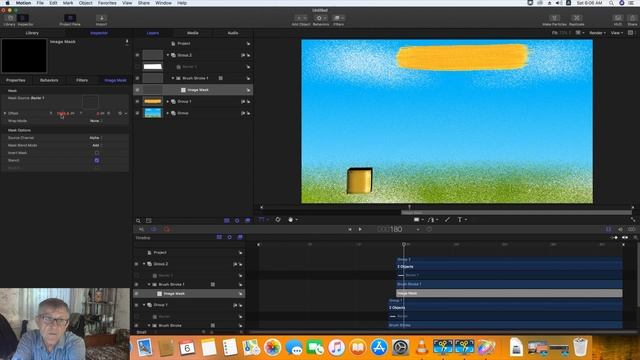Open Inspector Filters tab
The image size is (640, 360).
tap(82, 80)
